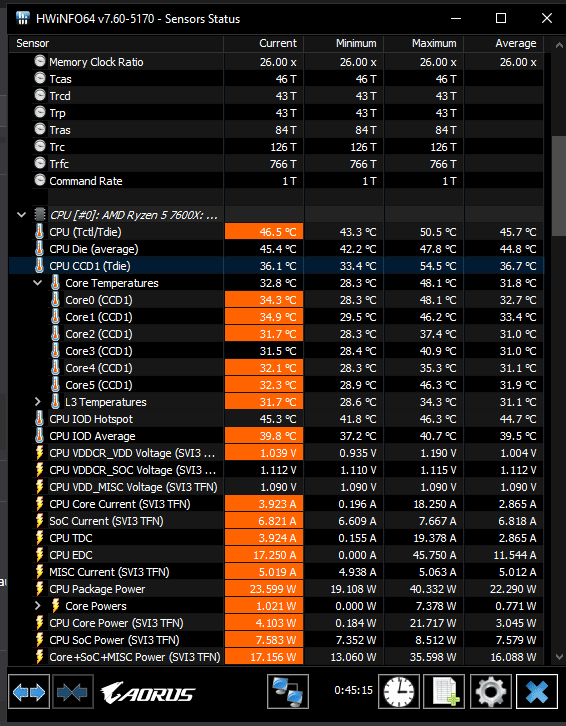This screenshot has height=726, width=566.
Task: Select the Core3 (CCD1) temperature row
Action: coord(276,351)
